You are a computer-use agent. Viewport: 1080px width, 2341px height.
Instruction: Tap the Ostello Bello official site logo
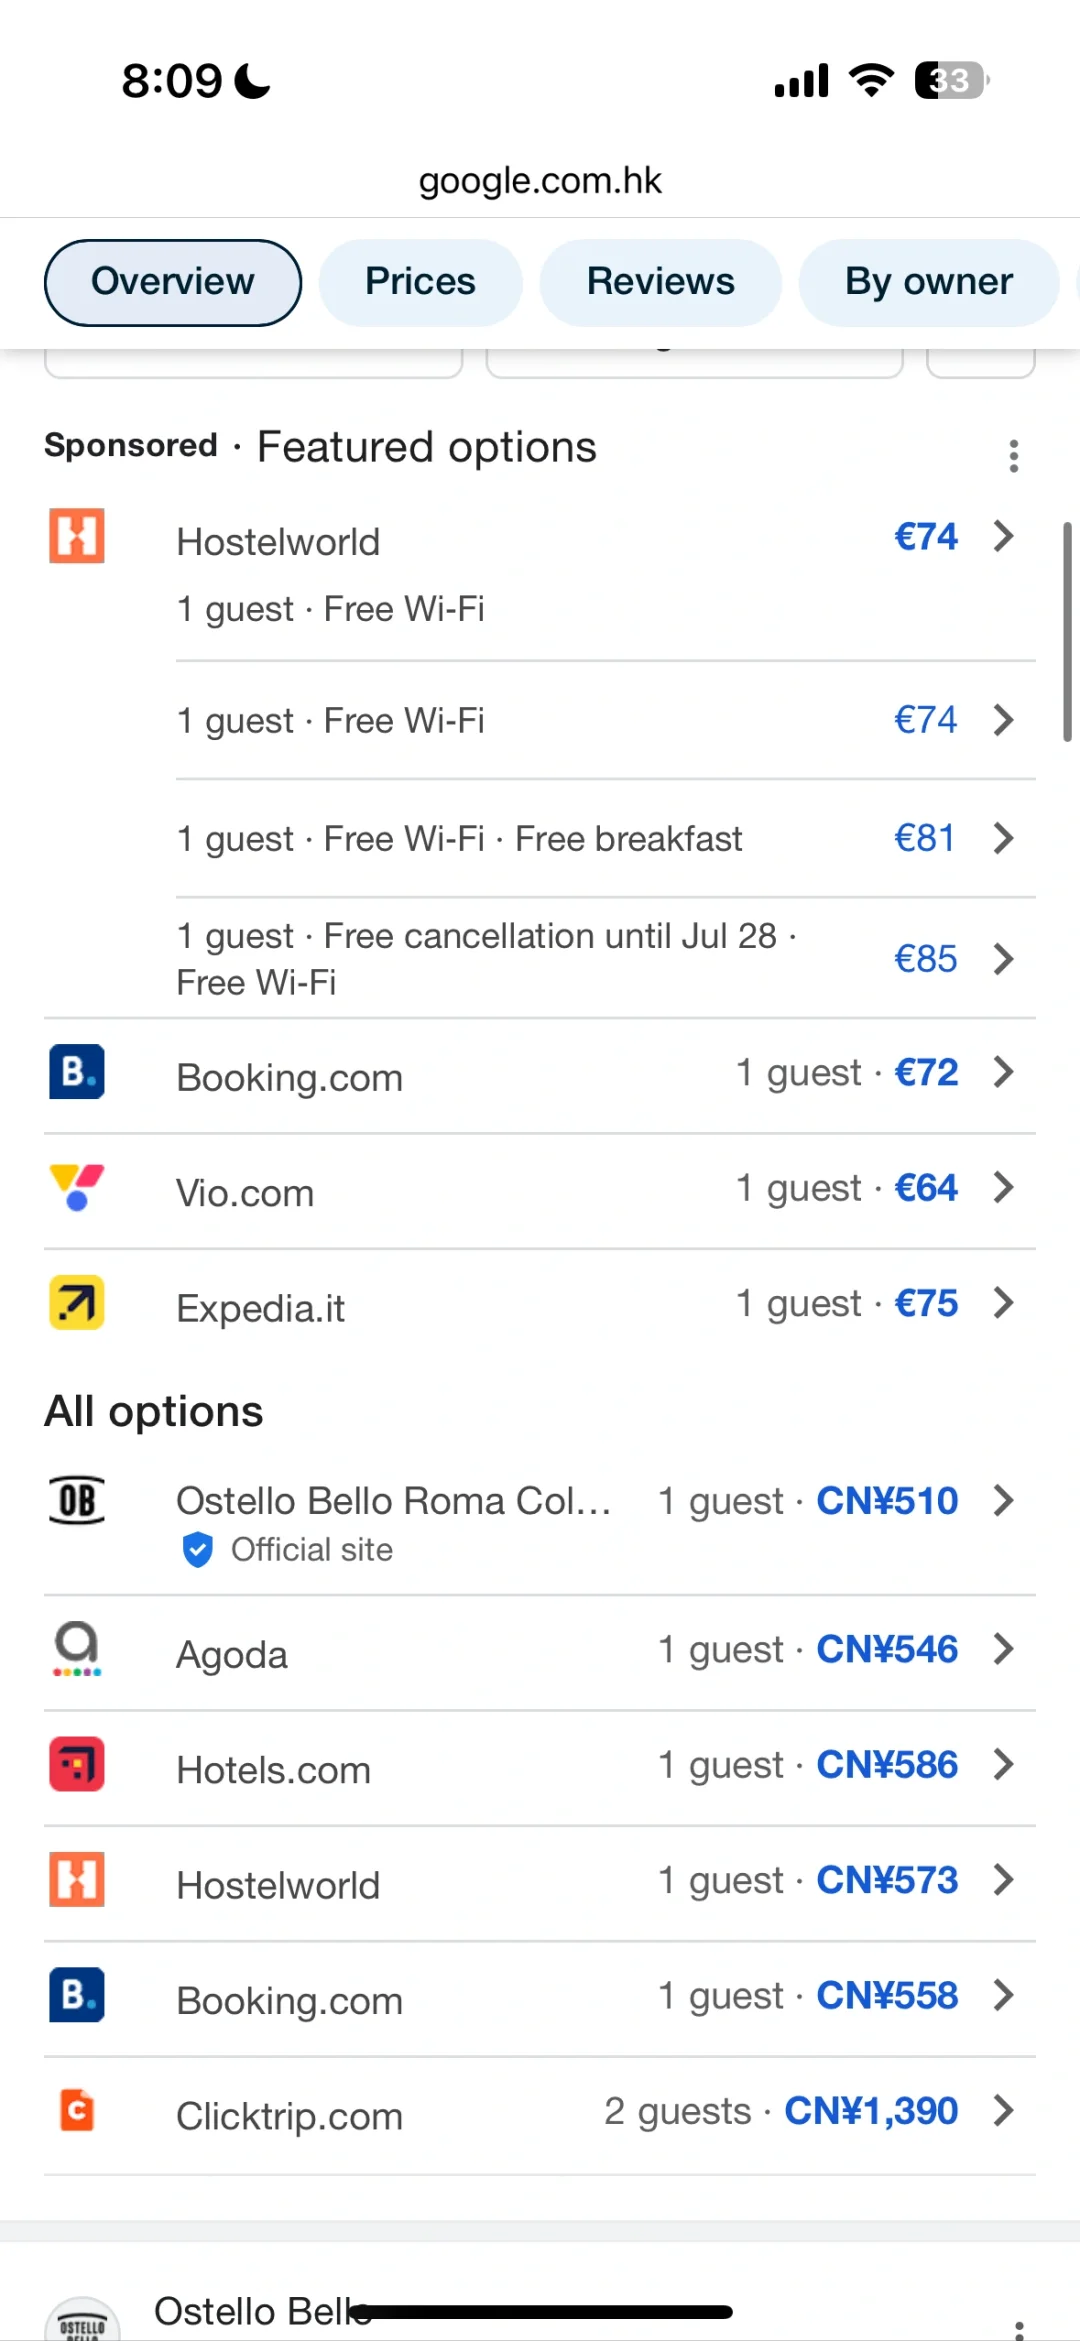(77, 1501)
